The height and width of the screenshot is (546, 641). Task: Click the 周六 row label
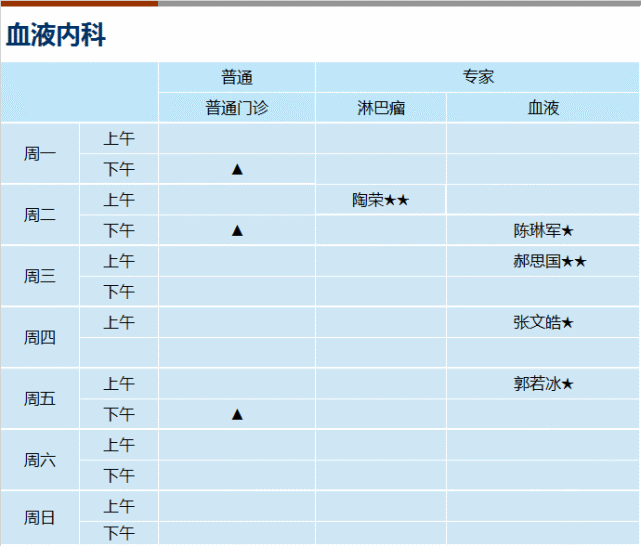(x=40, y=460)
